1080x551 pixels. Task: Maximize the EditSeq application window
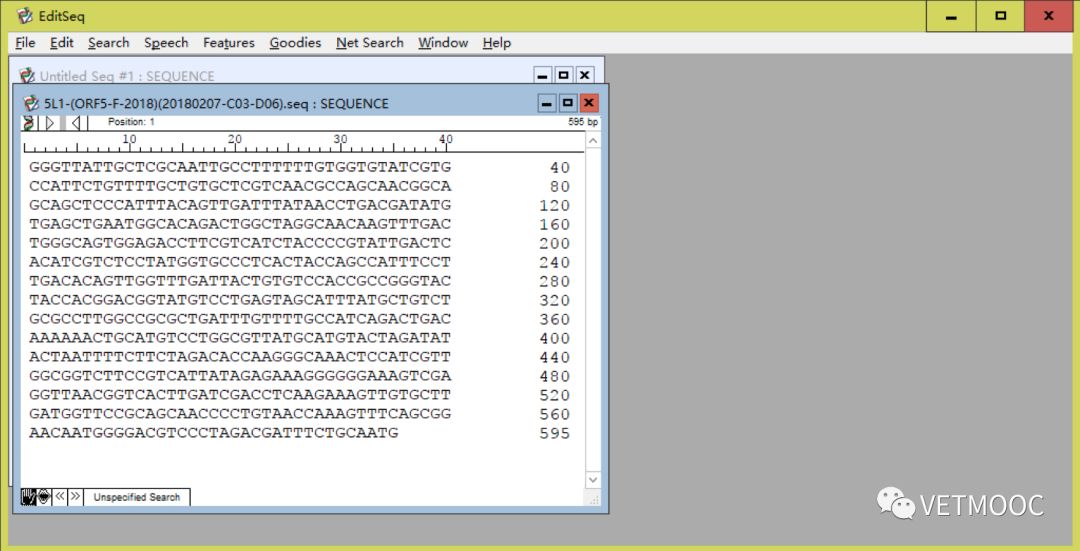(x=1001, y=16)
